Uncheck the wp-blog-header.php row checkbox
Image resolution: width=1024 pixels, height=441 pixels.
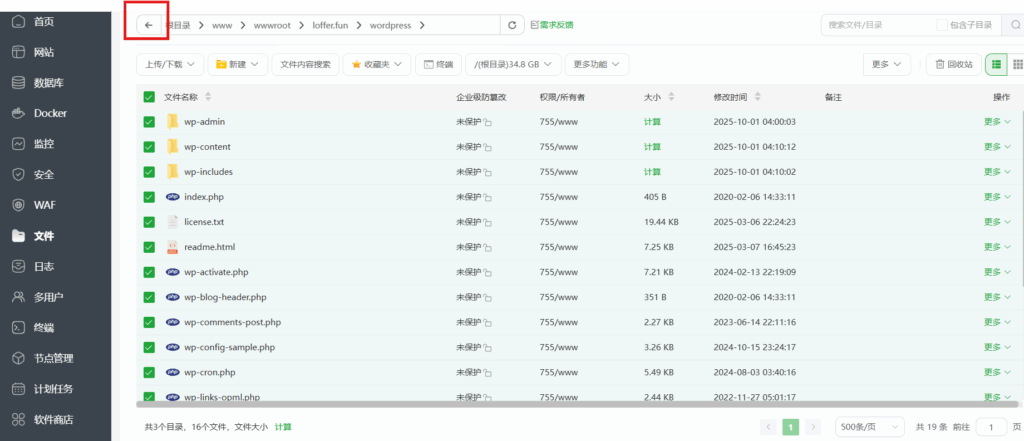[149, 297]
